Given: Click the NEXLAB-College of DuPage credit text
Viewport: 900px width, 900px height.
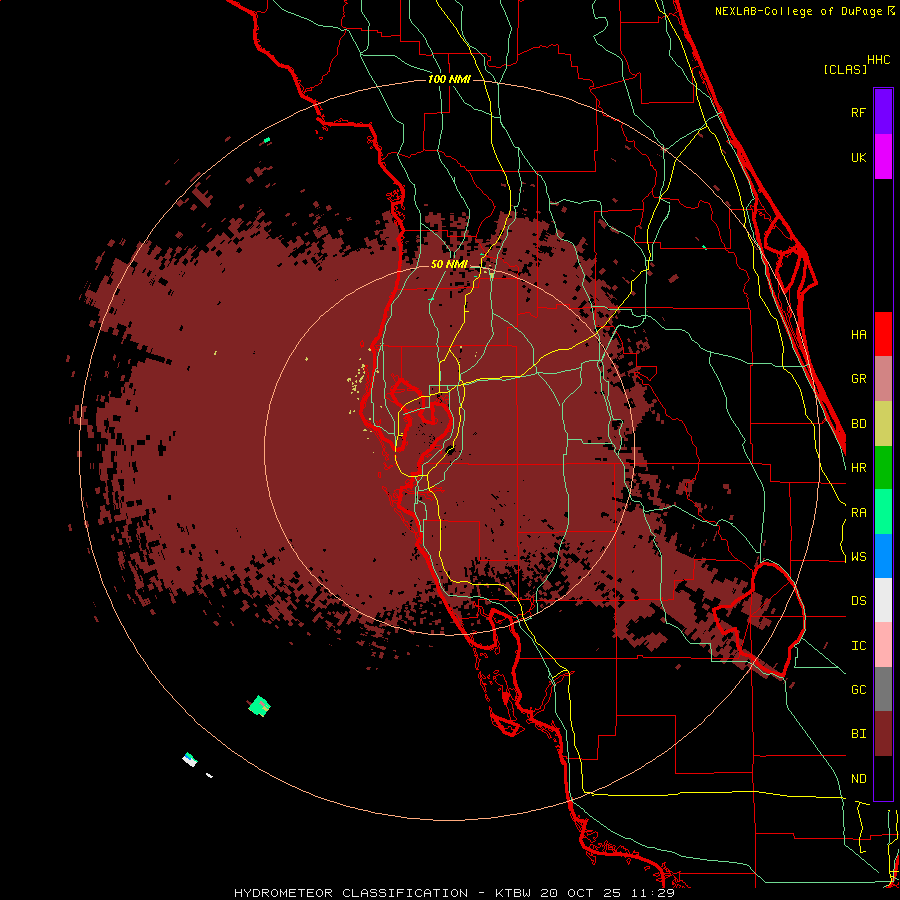Looking at the screenshot, I should 798,11.
